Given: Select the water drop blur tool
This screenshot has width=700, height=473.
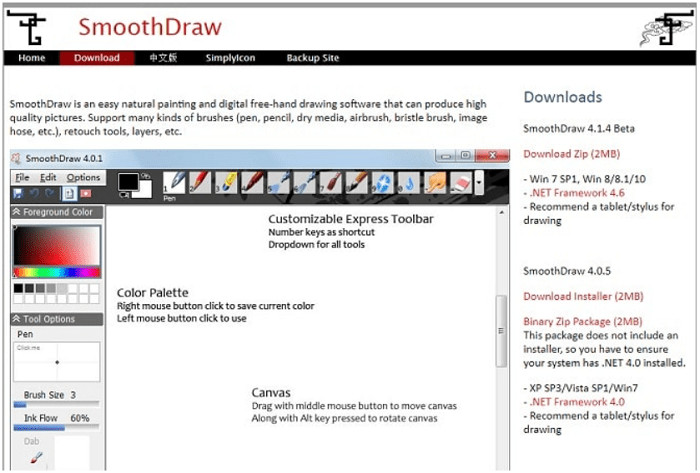Looking at the screenshot, I should pos(409,183).
